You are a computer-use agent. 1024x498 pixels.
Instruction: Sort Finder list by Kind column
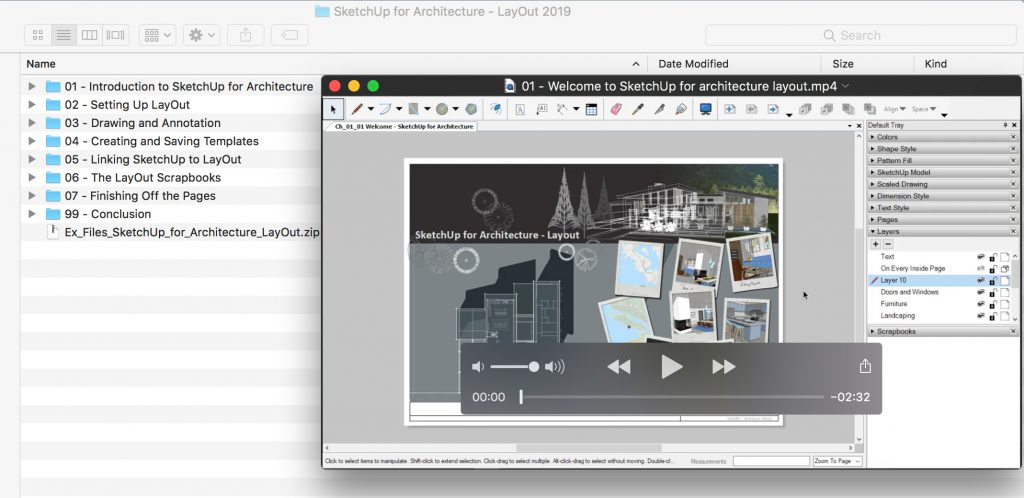(x=968, y=64)
